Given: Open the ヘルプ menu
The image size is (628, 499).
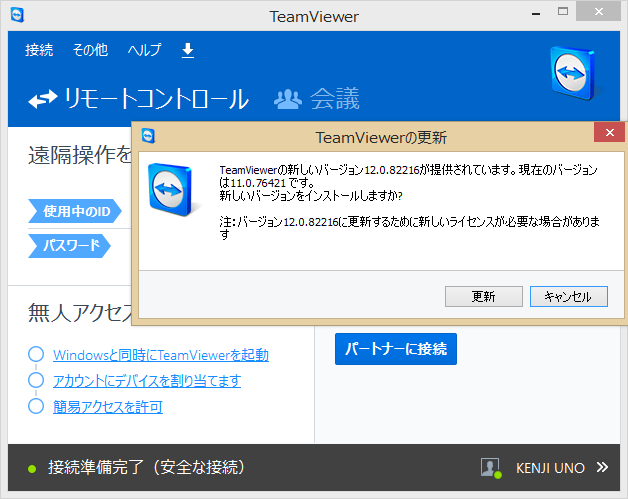Looking at the screenshot, I should [144, 50].
